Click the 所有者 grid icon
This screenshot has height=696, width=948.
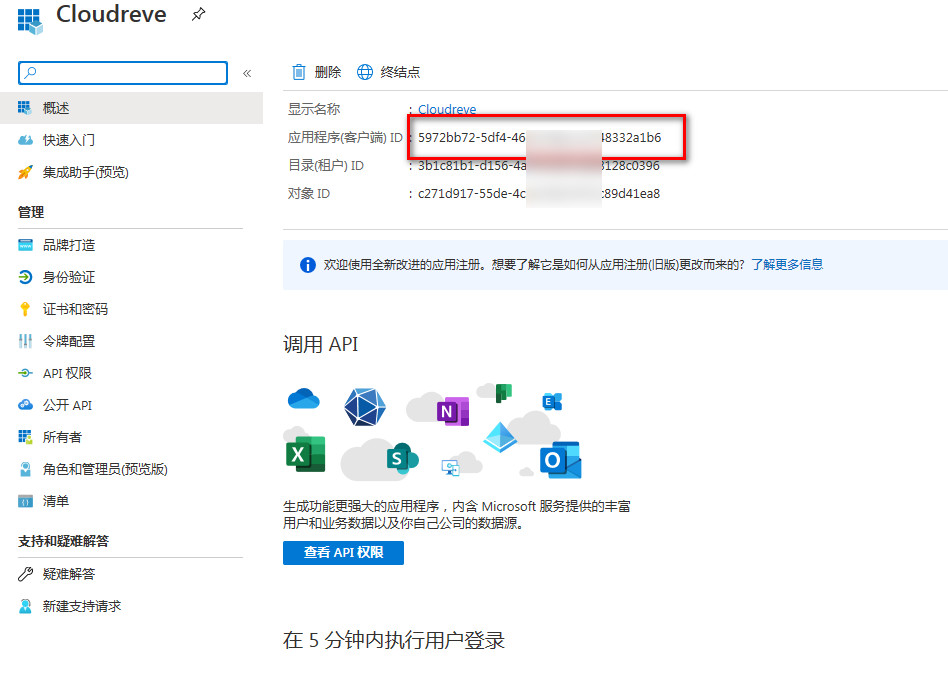(x=25, y=437)
